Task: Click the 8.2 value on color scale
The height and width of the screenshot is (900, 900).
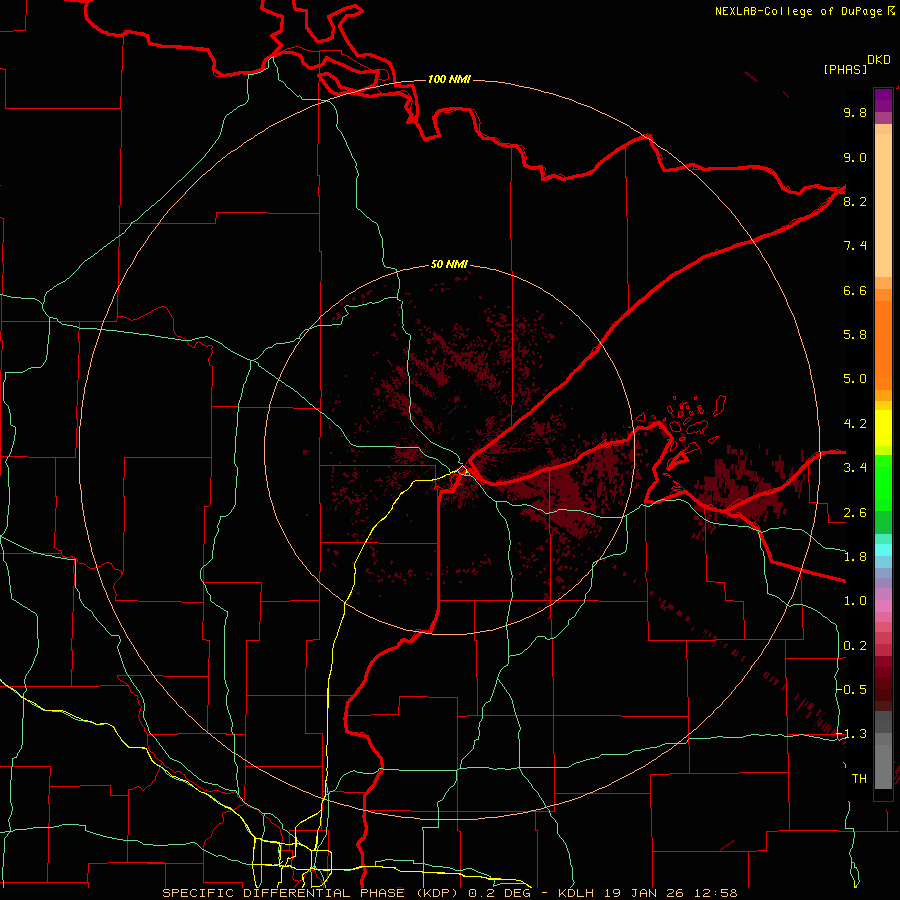Action: point(855,201)
